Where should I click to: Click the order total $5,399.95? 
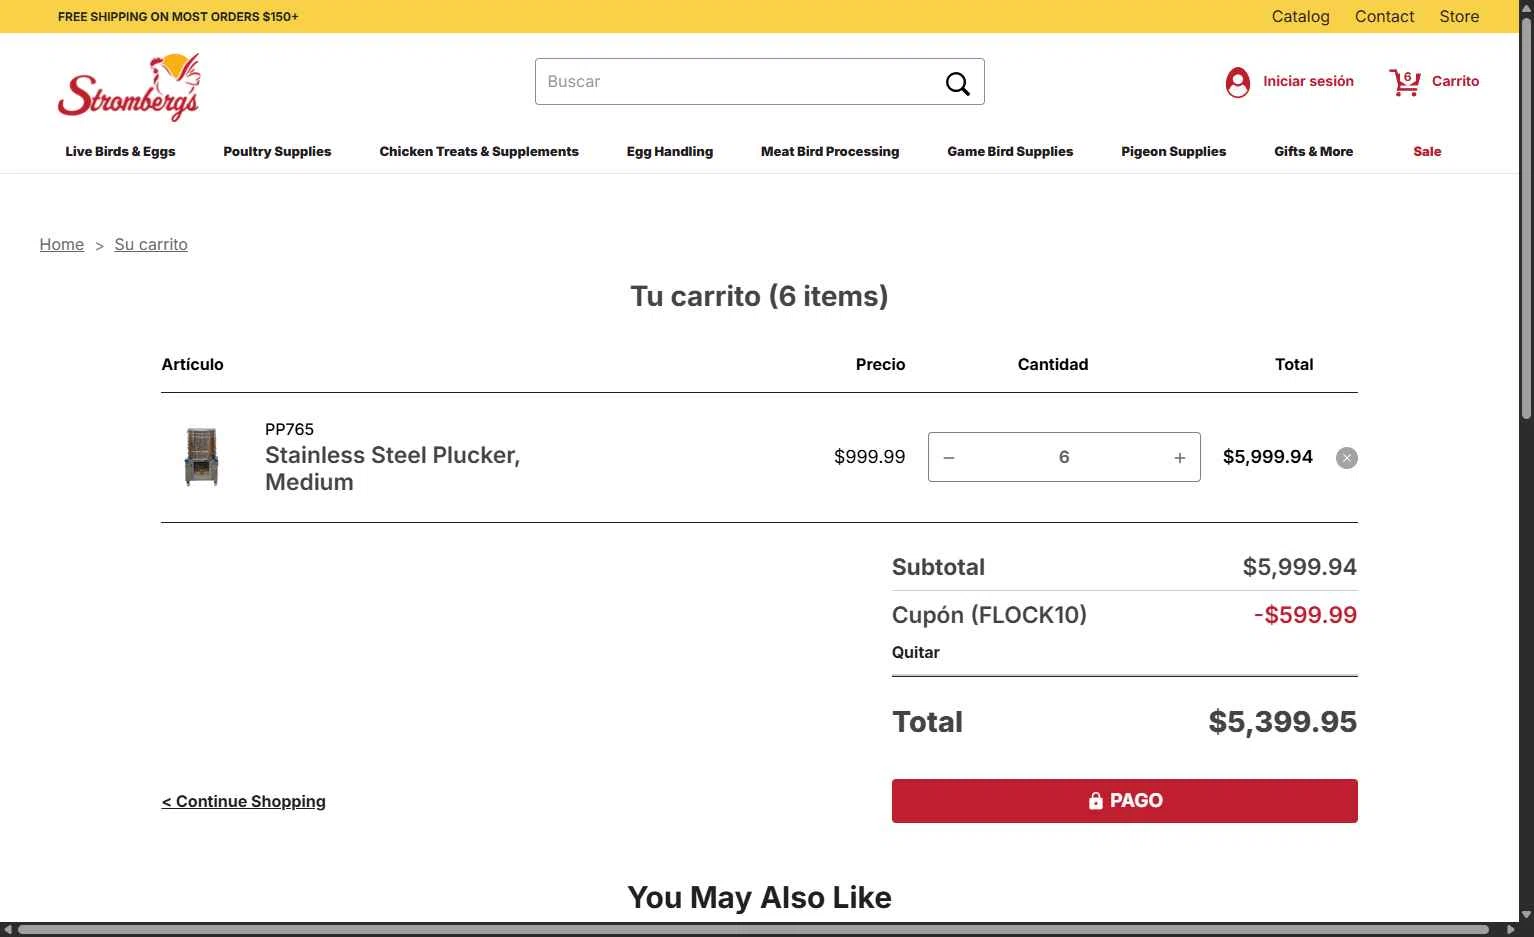pos(1283,722)
